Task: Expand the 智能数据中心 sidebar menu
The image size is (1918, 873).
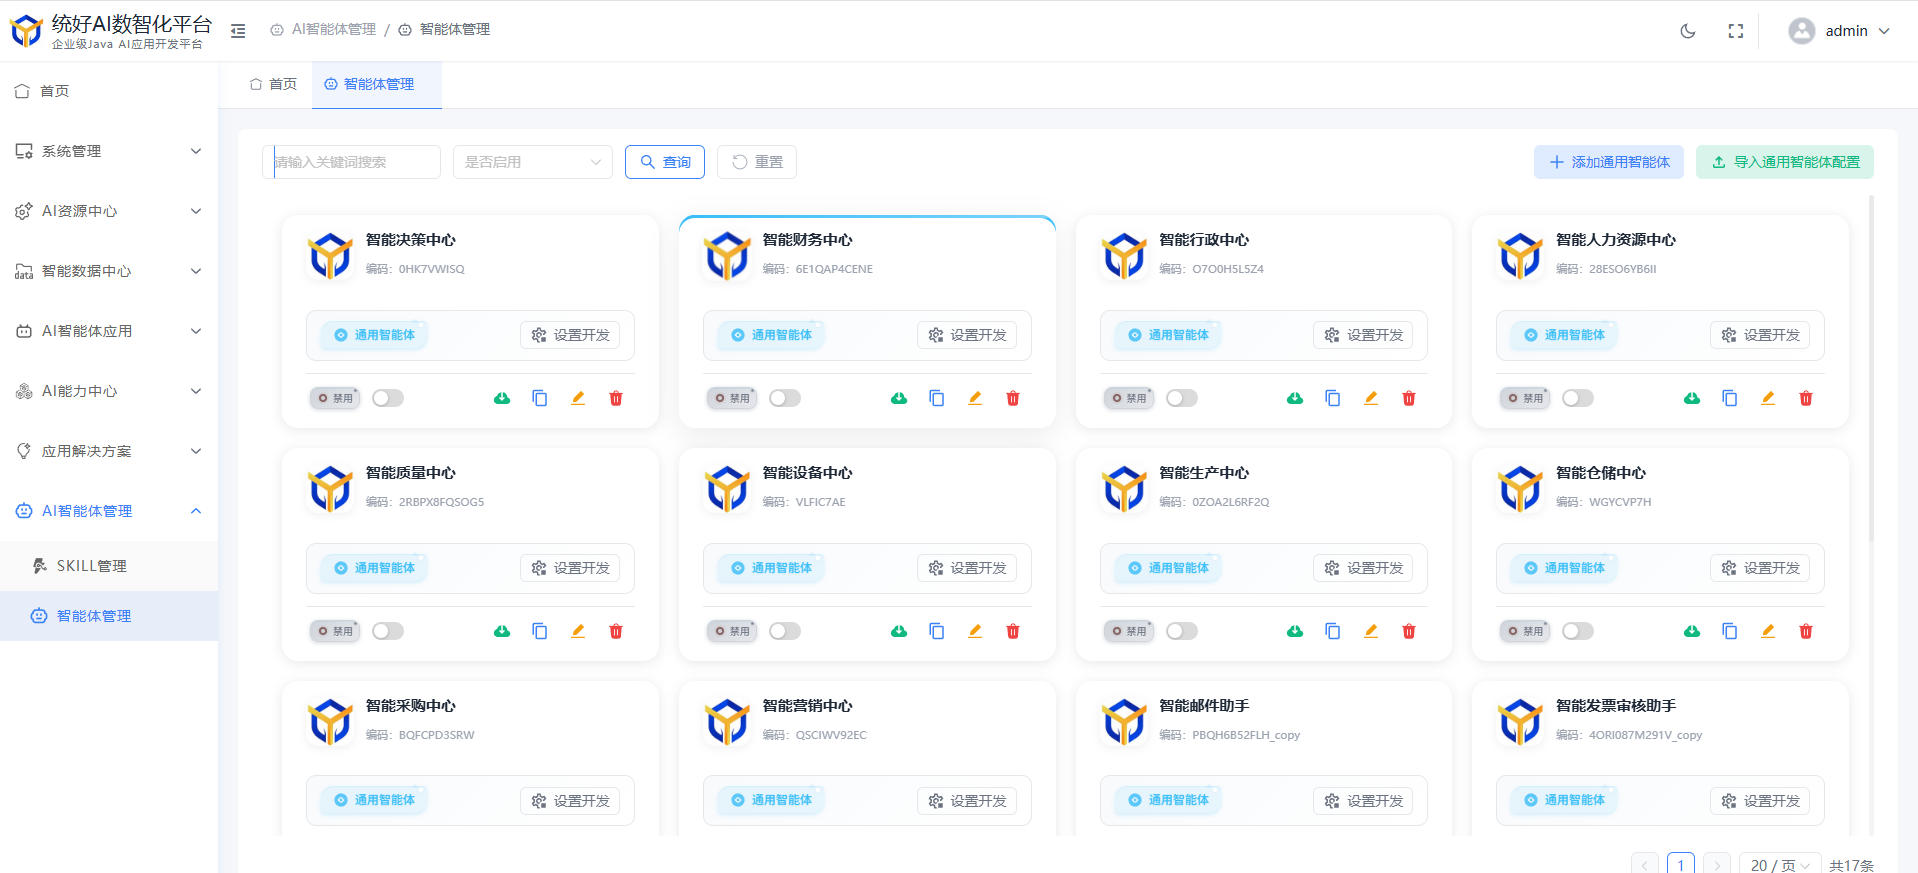Action: coord(109,271)
